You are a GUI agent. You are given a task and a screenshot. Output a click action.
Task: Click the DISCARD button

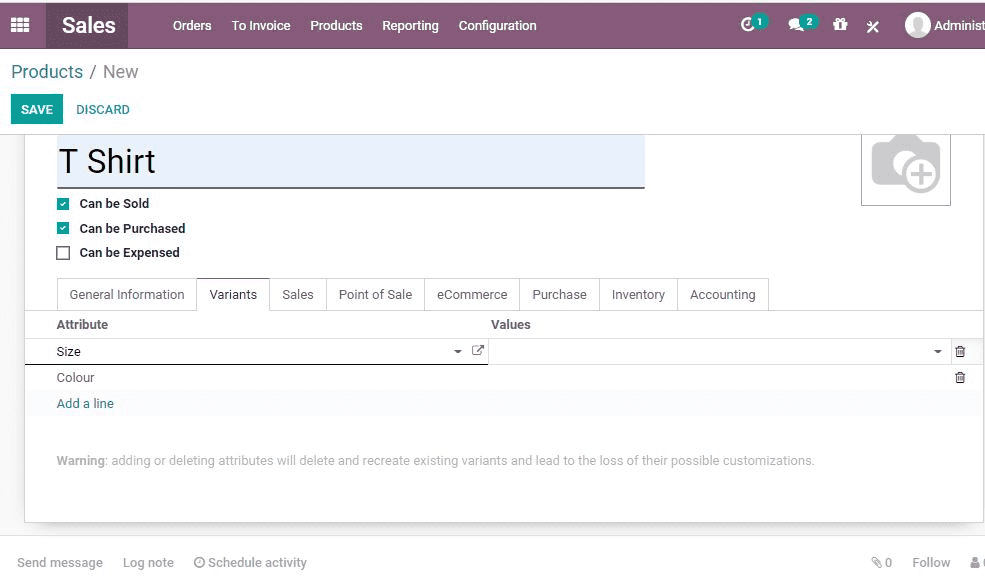102,109
